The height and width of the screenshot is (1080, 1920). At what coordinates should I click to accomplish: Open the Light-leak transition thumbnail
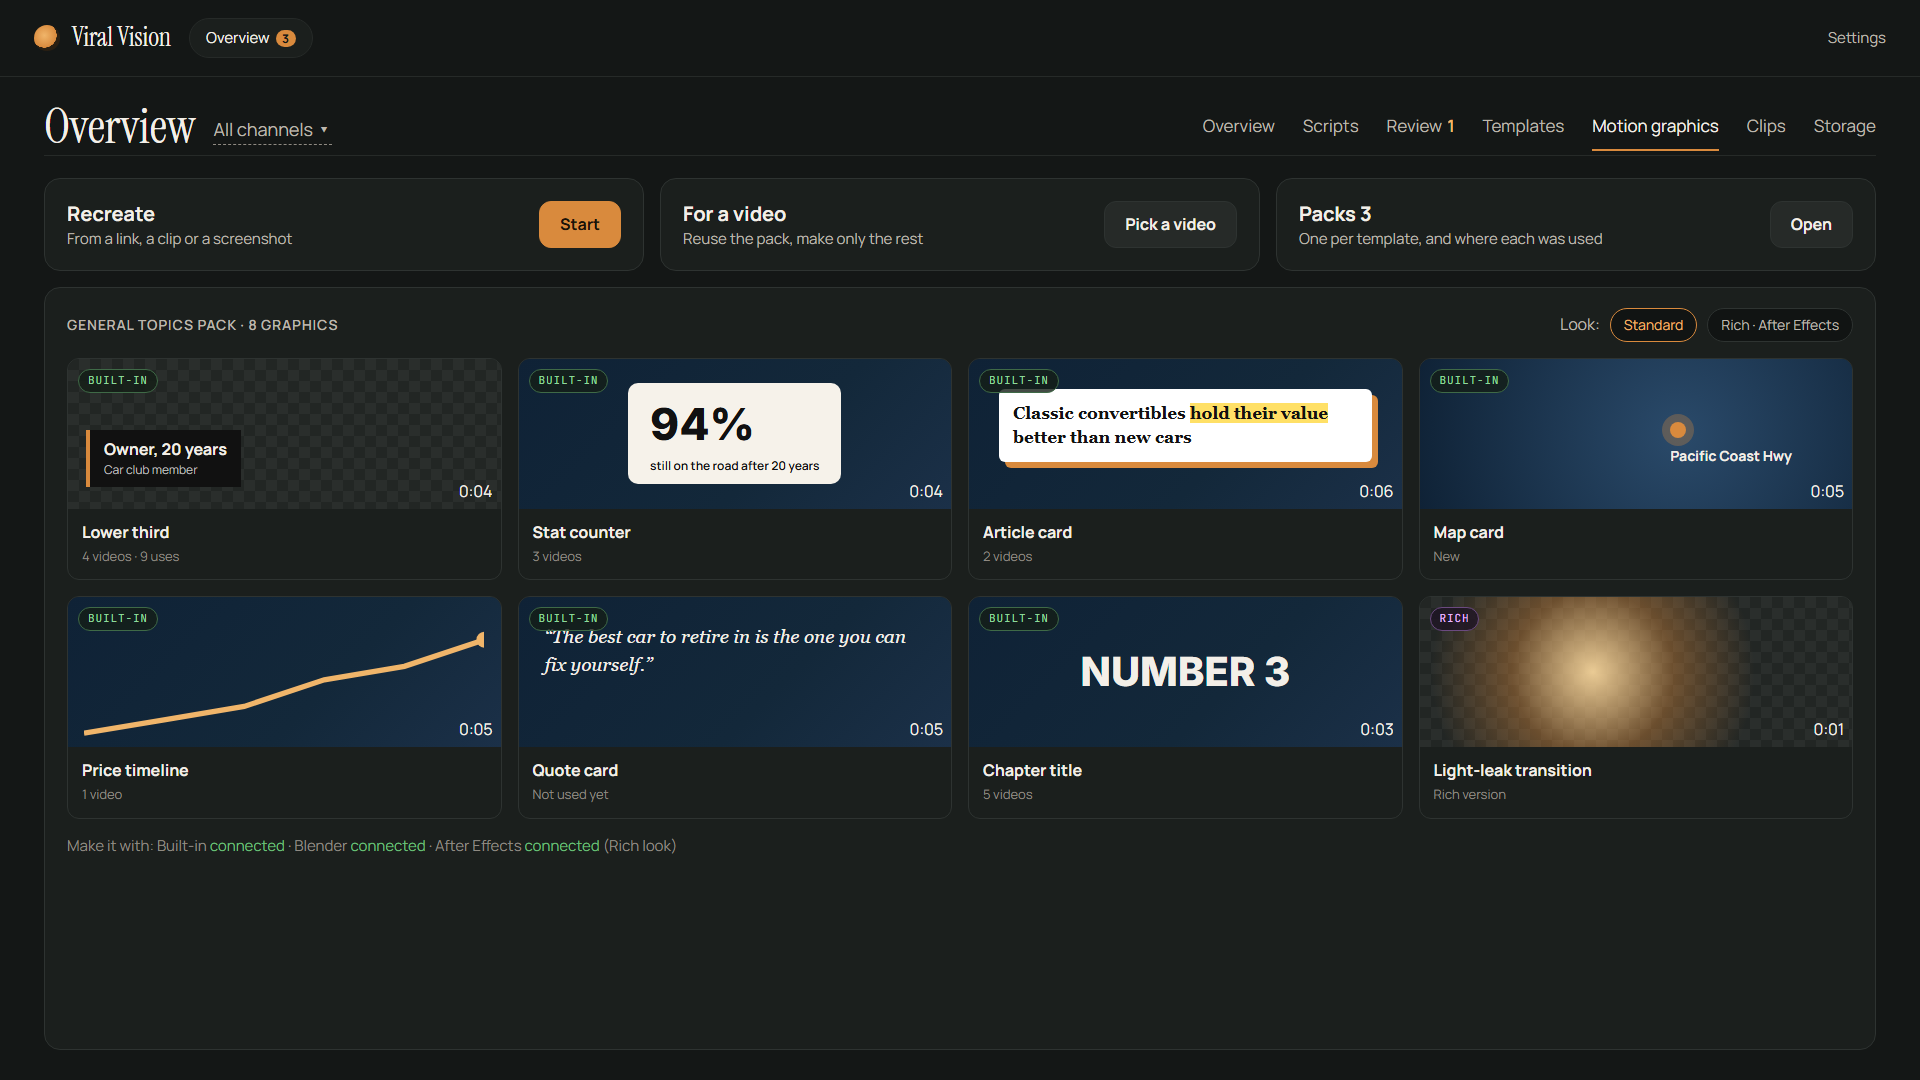pyautogui.click(x=1635, y=671)
